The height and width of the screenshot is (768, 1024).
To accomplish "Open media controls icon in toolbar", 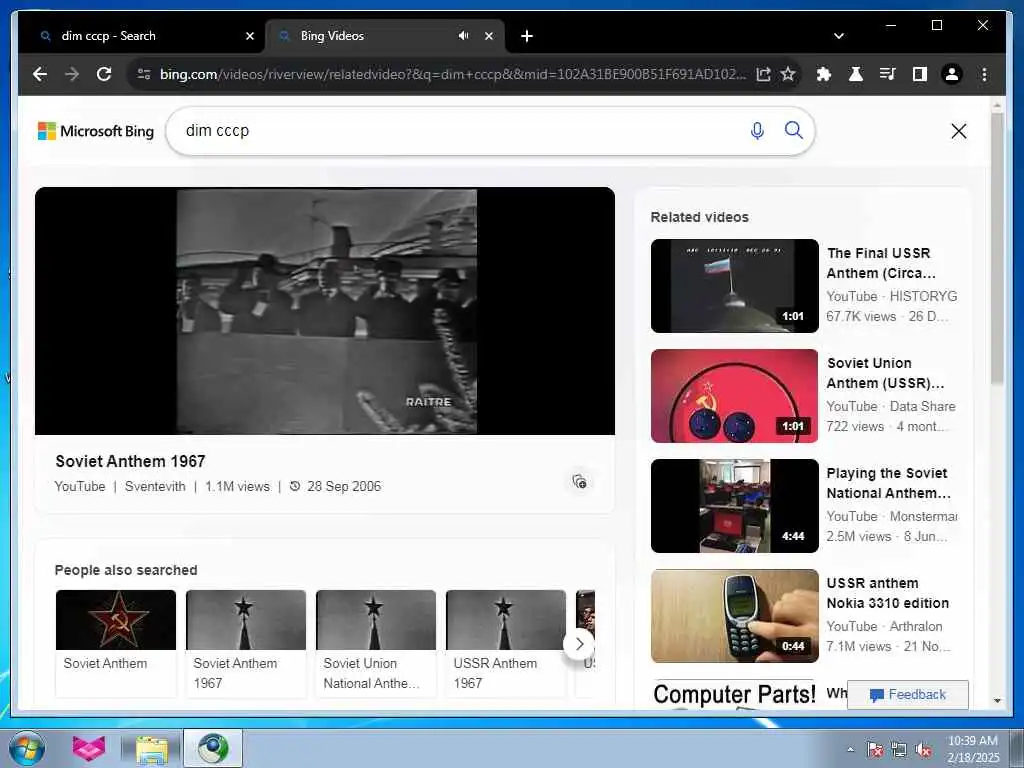I will pos(888,74).
